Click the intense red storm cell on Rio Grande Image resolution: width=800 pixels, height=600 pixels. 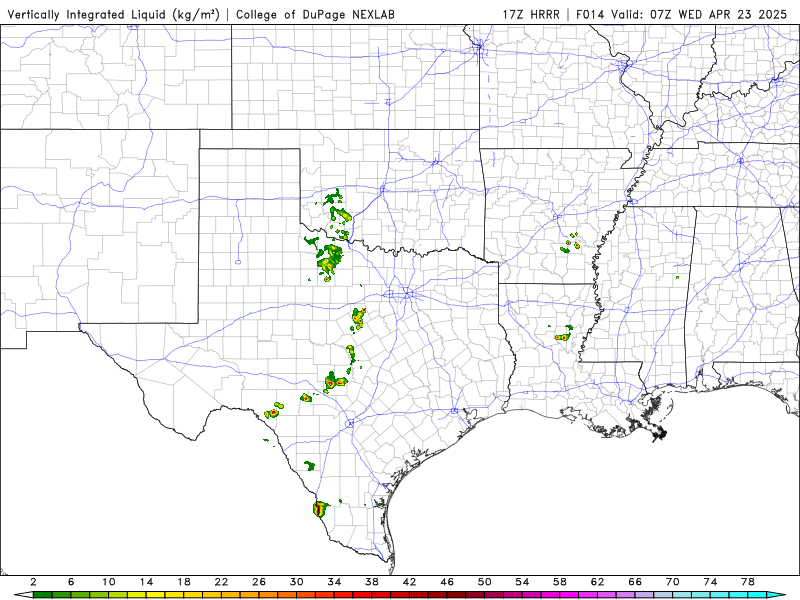coord(319,509)
